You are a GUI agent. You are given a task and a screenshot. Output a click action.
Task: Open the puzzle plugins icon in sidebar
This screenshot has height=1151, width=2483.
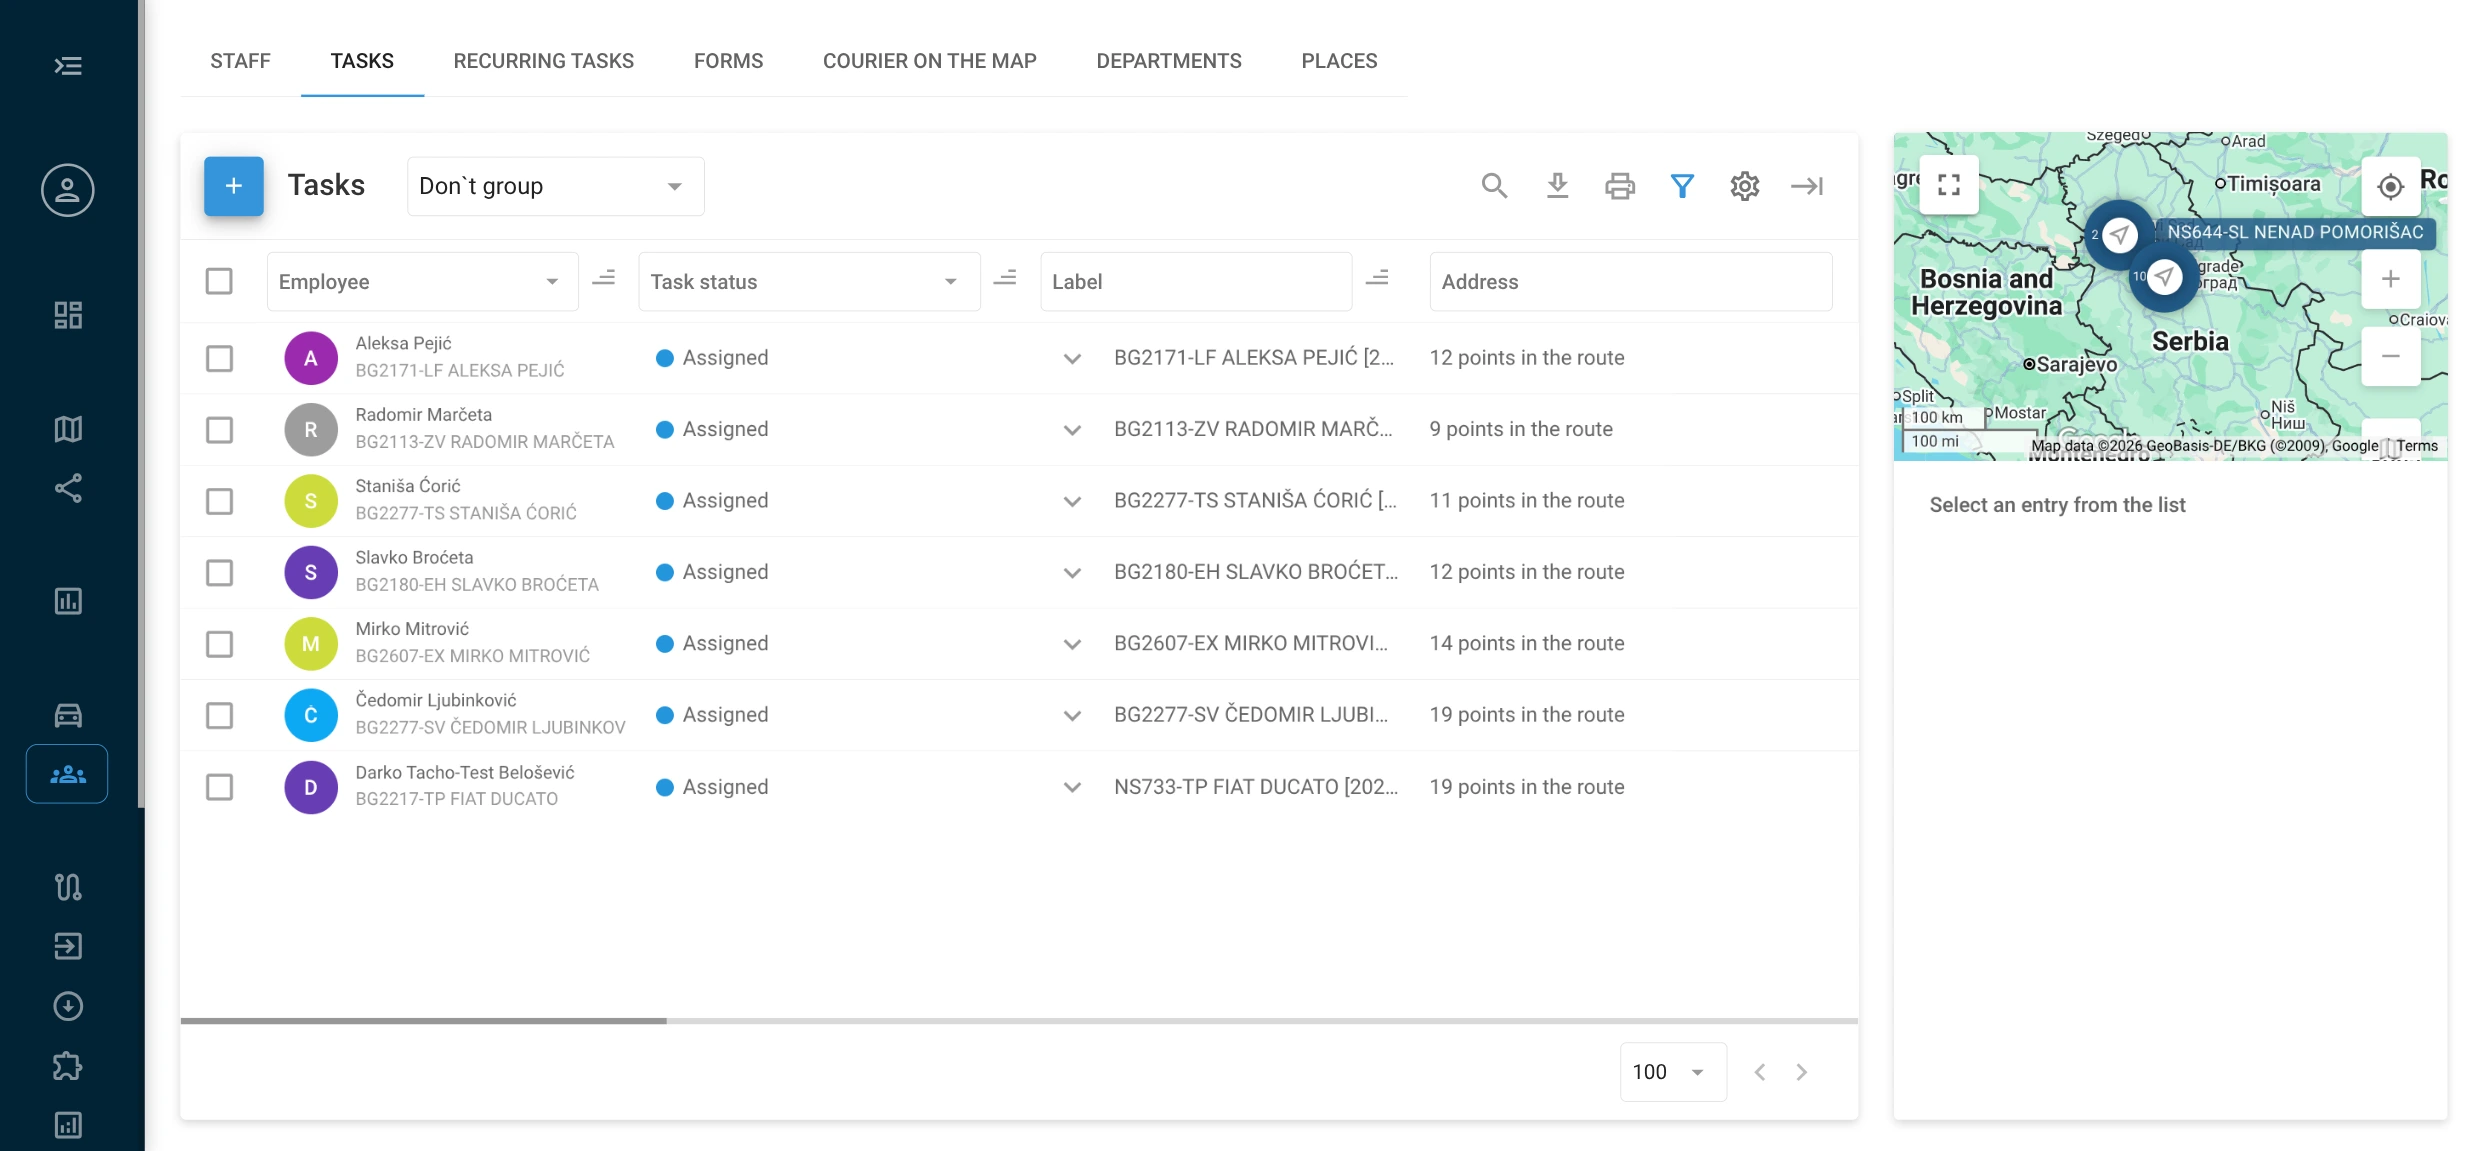[x=68, y=1066]
